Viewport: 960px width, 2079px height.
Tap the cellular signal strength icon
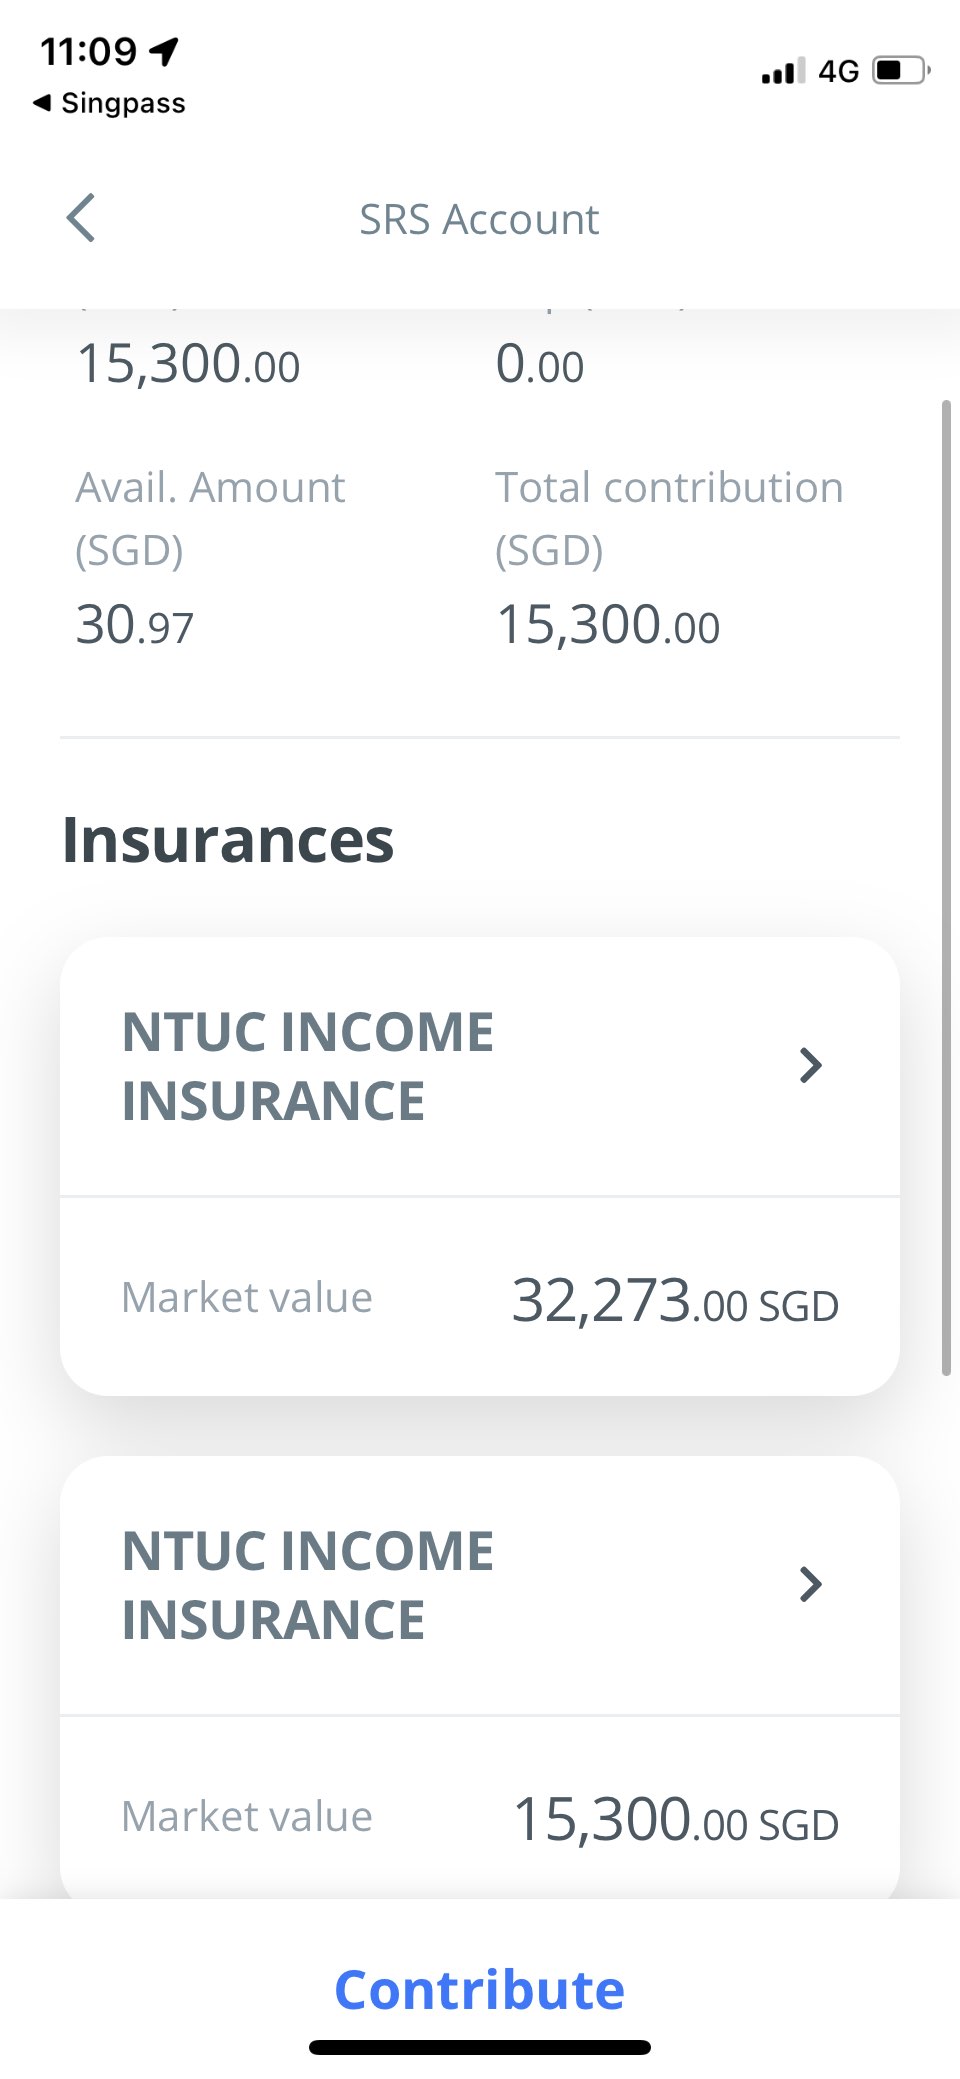click(x=782, y=72)
